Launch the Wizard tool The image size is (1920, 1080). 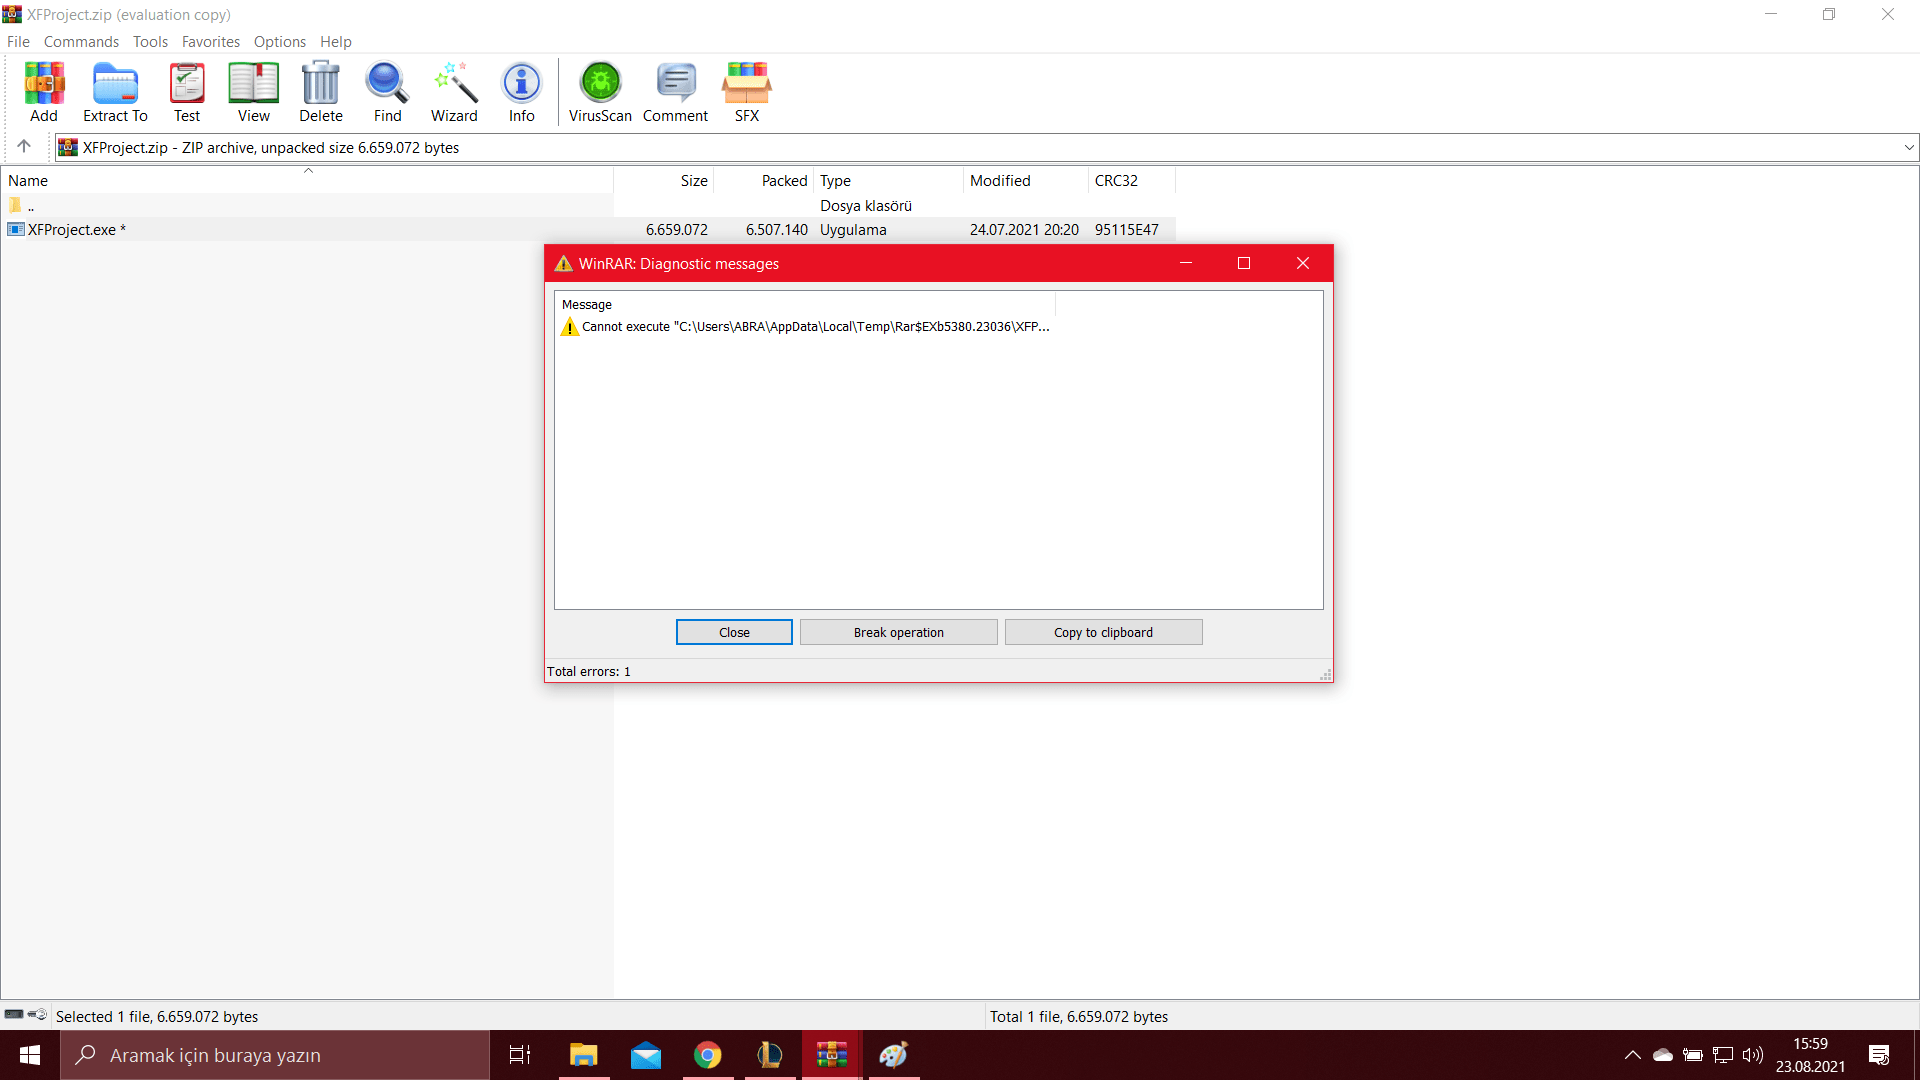[x=454, y=92]
